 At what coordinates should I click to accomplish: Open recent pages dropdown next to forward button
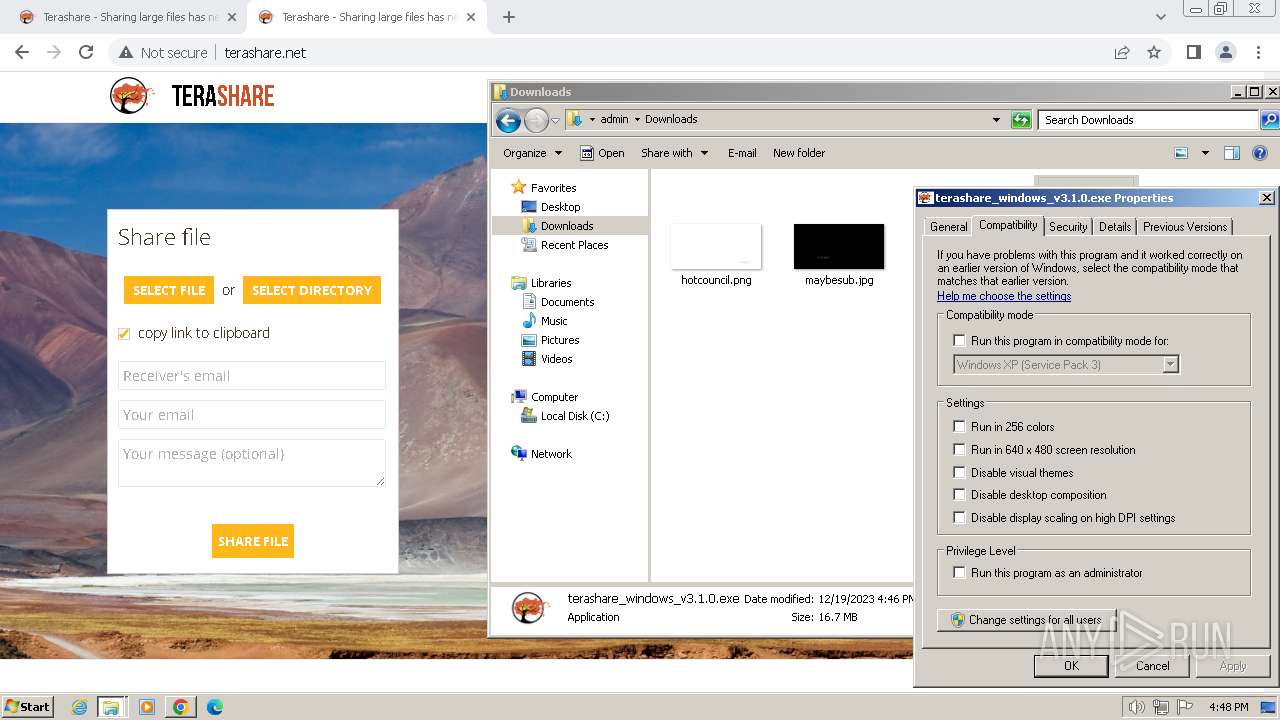pyautogui.click(x=556, y=121)
